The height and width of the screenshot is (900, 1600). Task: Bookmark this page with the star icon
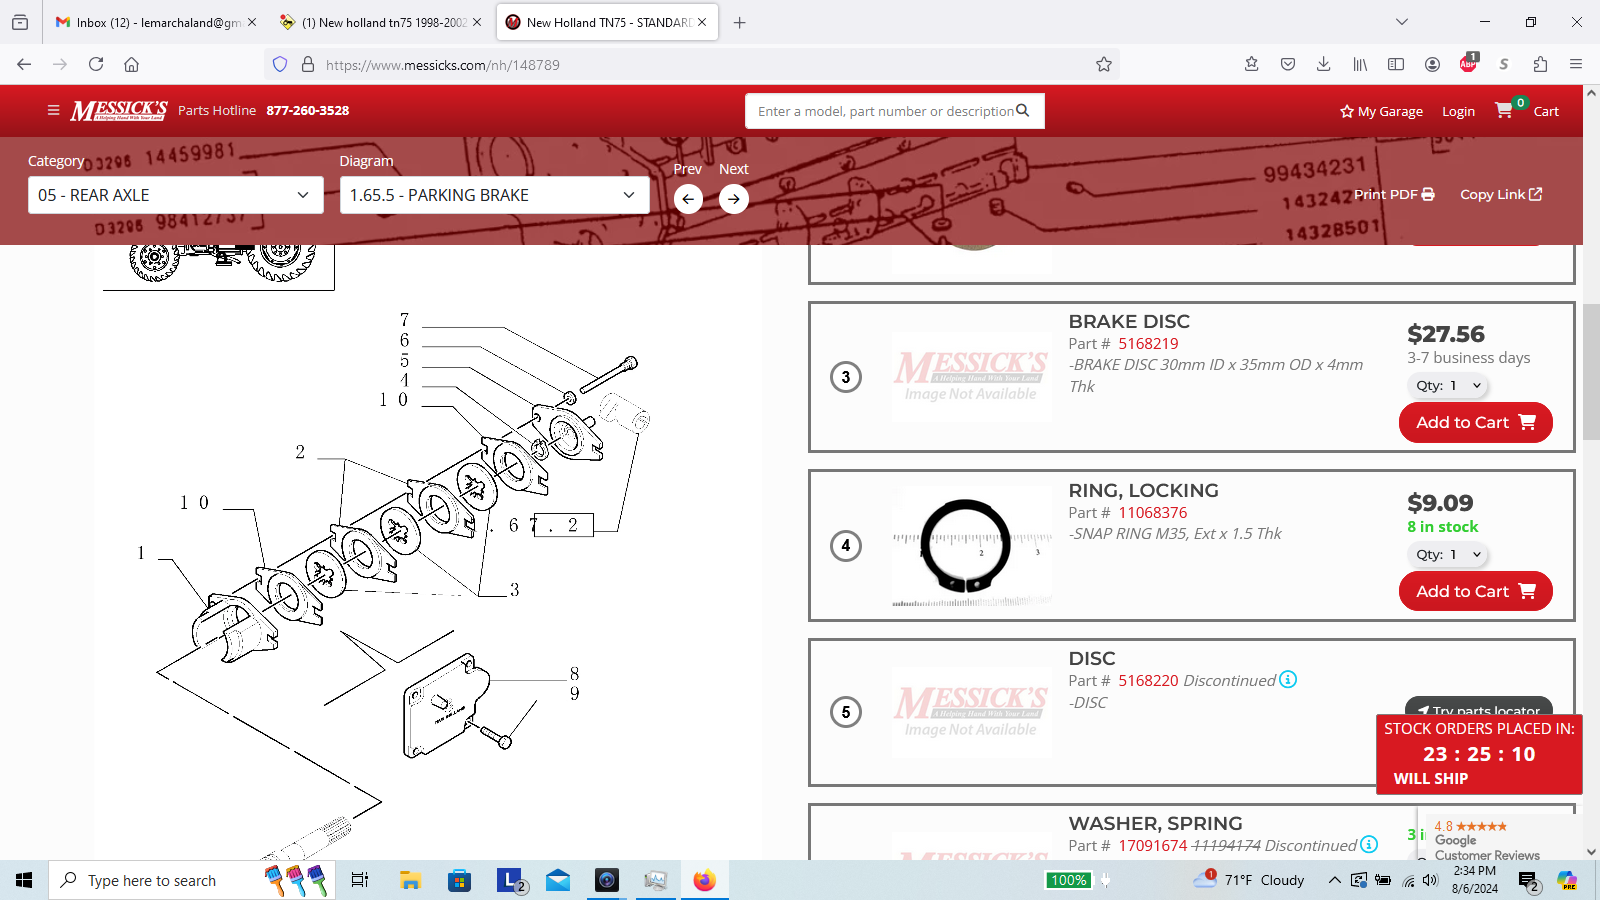coord(1104,65)
